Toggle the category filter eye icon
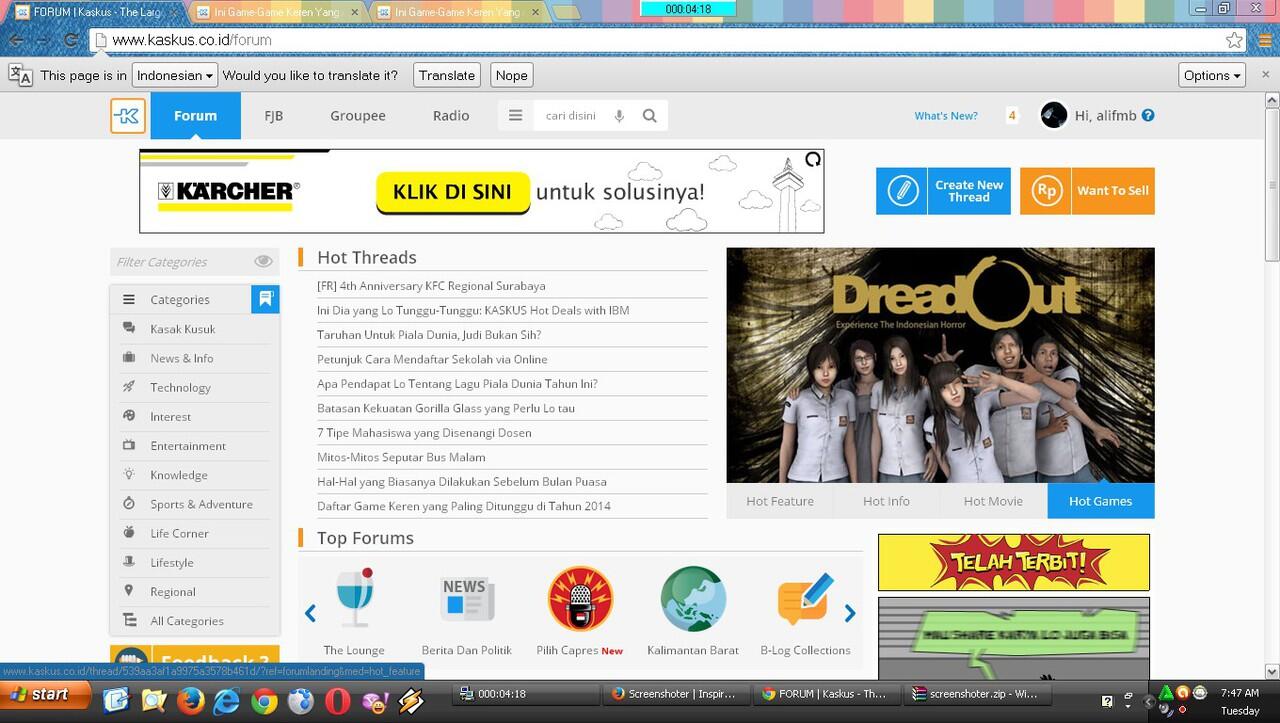This screenshot has height=723, width=1280. 263,261
